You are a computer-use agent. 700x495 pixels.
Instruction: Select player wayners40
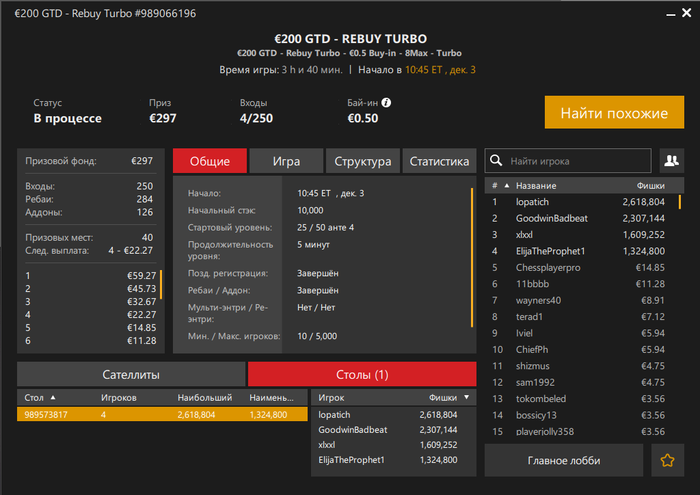pos(582,300)
